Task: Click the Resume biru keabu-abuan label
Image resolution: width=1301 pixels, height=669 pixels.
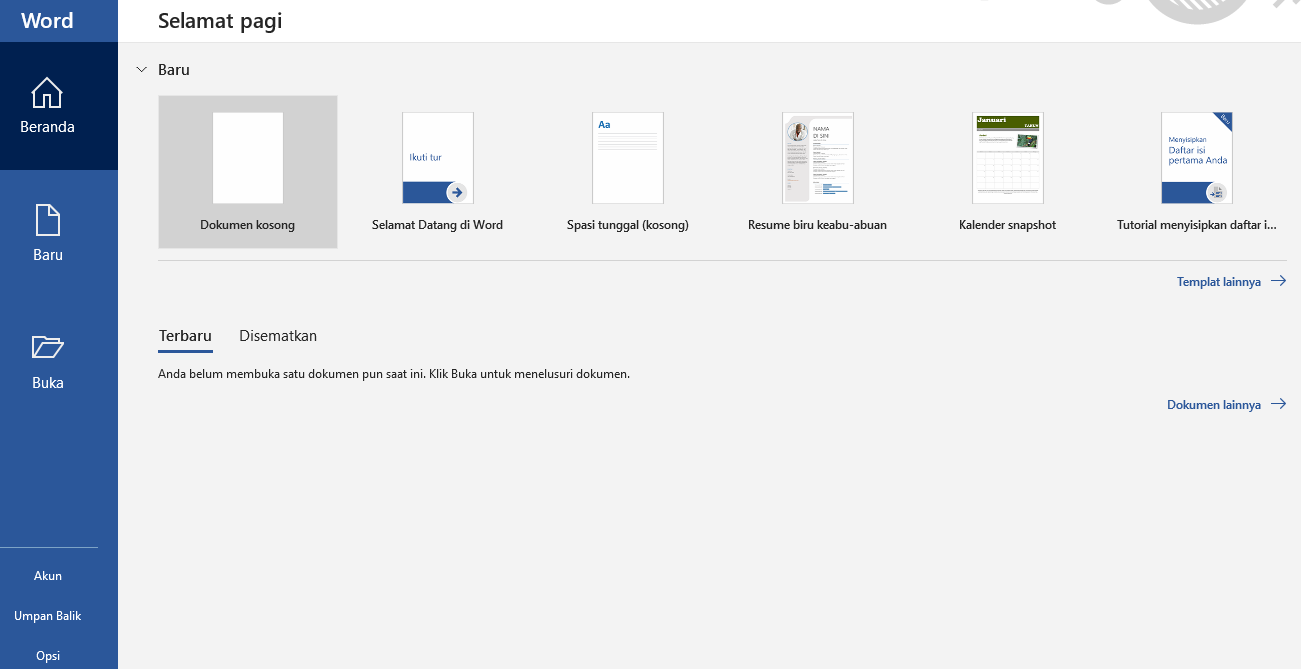Action: point(818,225)
